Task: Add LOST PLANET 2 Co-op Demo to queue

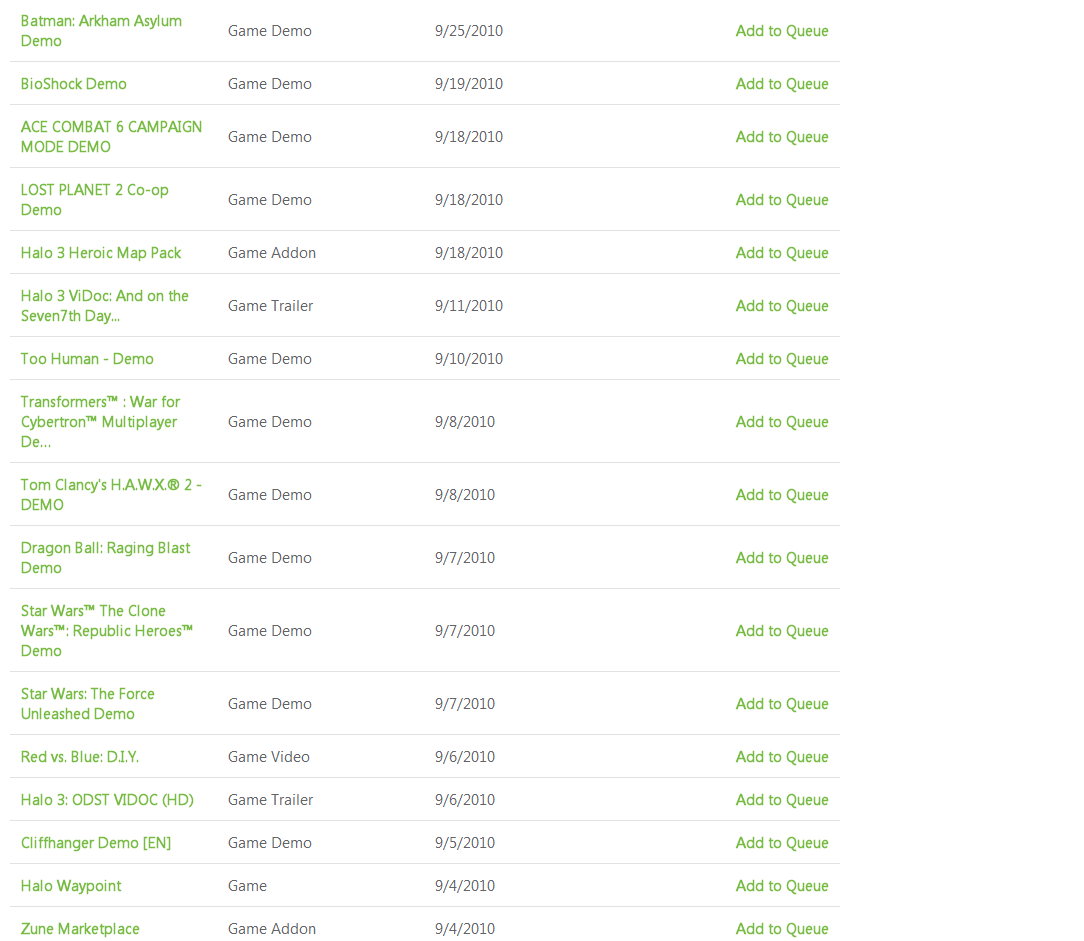Action: click(781, 200)
